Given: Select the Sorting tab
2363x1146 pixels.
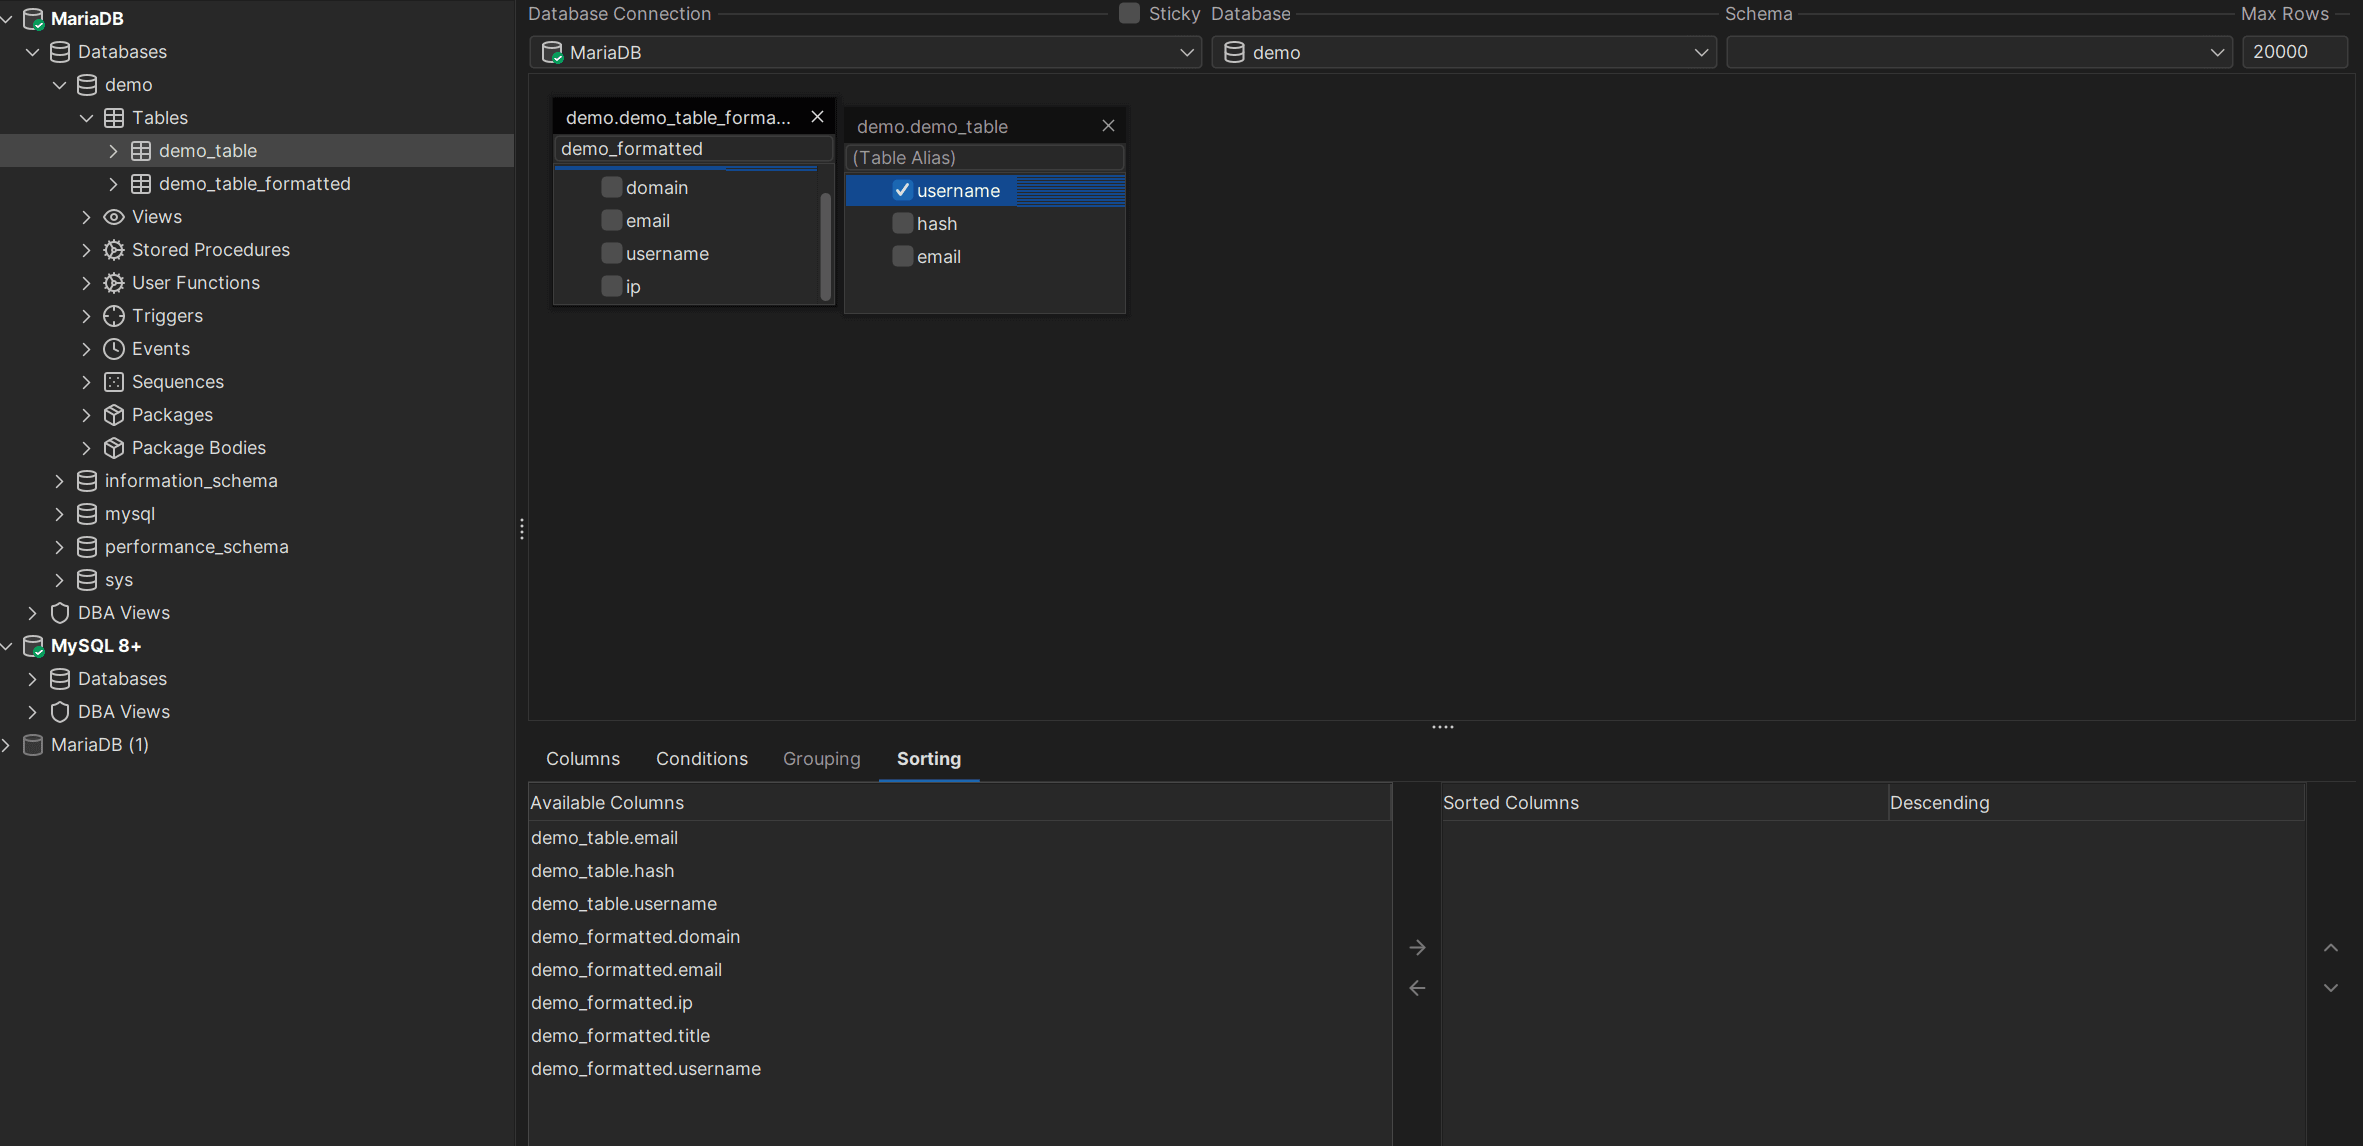Looking at the screenshot, I should pos(929,759).
